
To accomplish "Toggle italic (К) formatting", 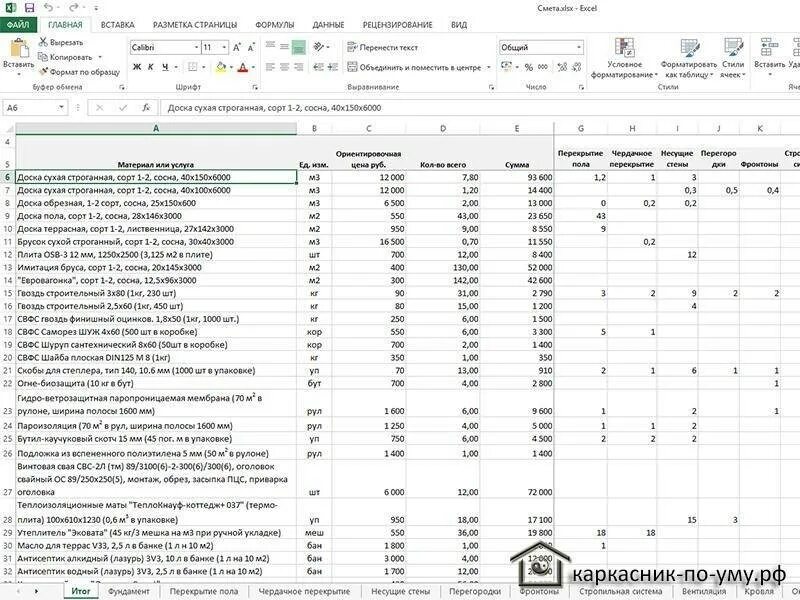I will (151, 67).
